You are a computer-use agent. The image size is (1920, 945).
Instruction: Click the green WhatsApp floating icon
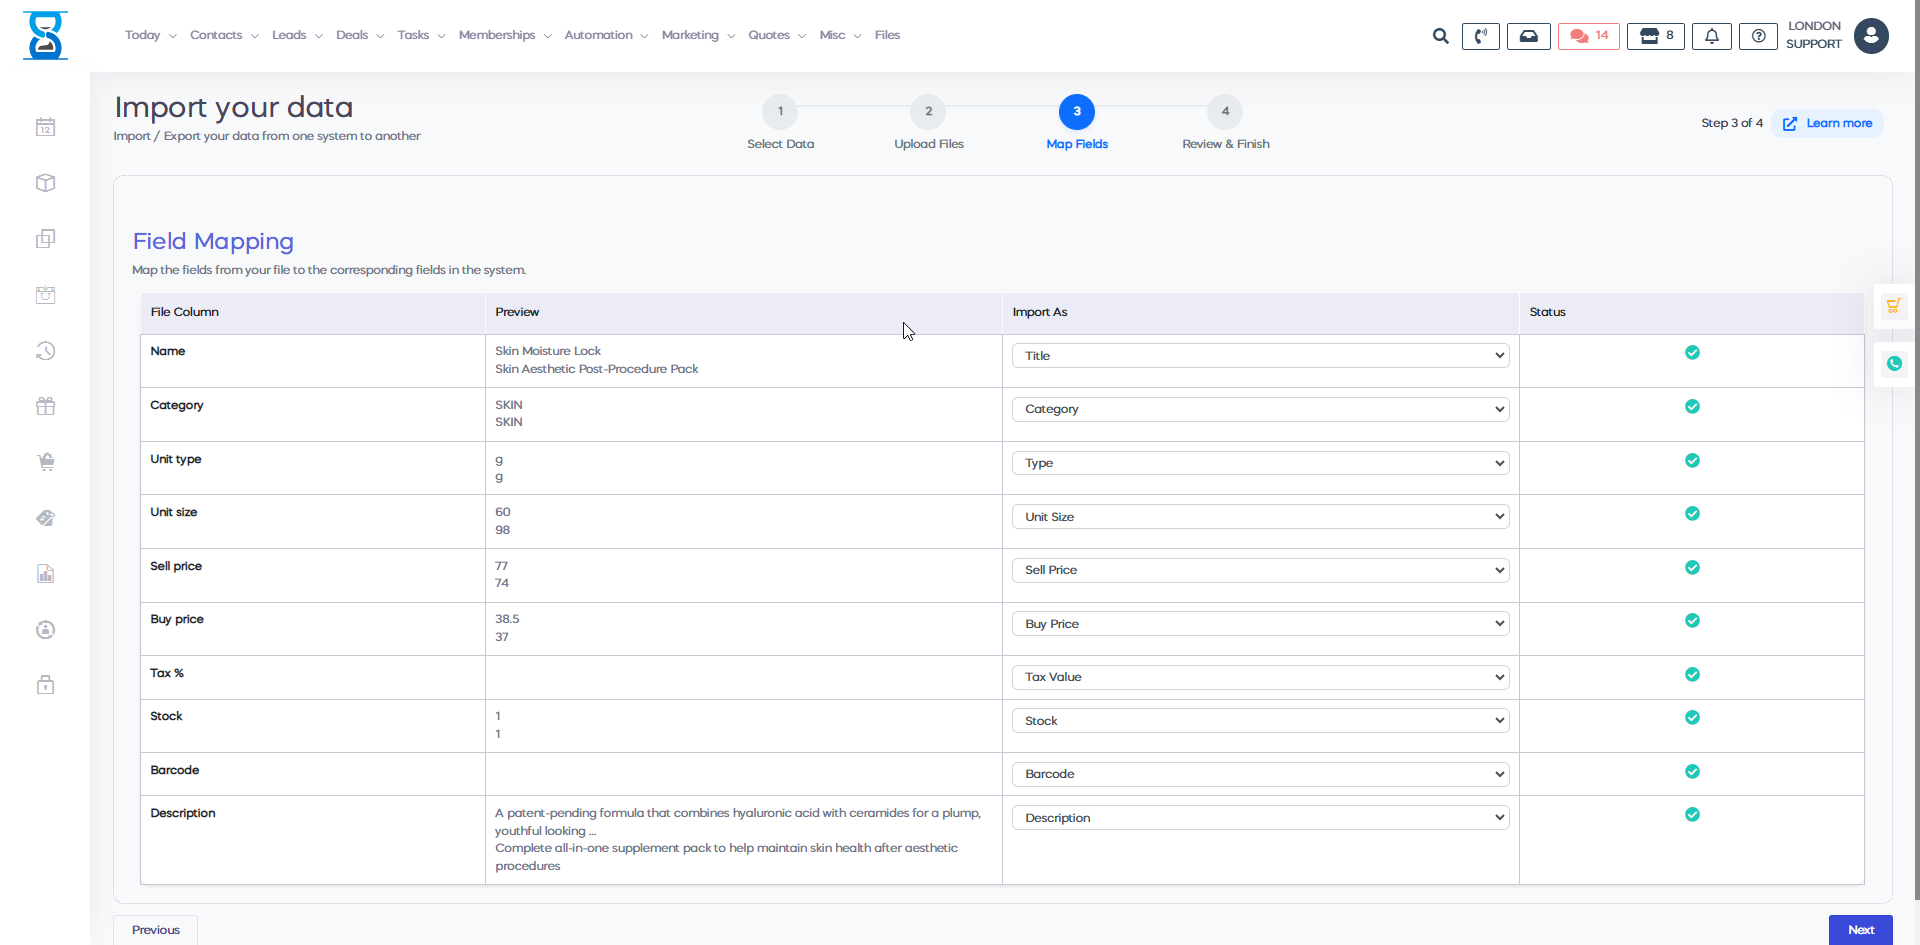click(x=1894, y=364)
